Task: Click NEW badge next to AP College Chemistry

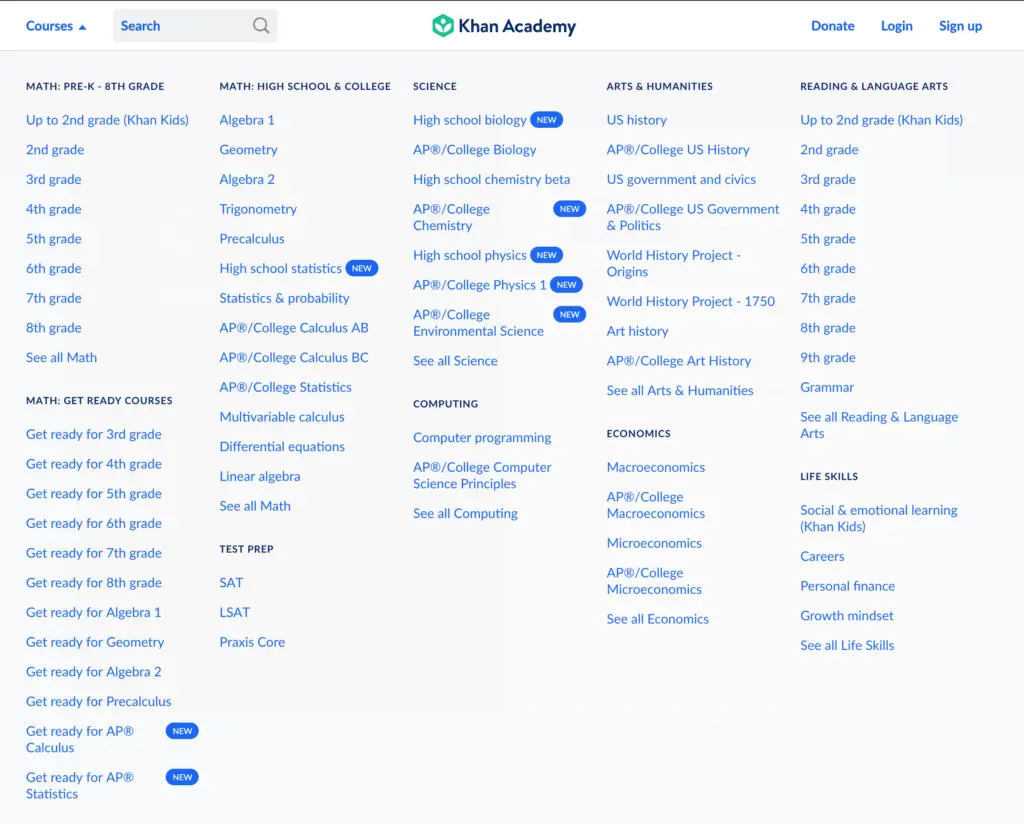Action: point(569,209)
